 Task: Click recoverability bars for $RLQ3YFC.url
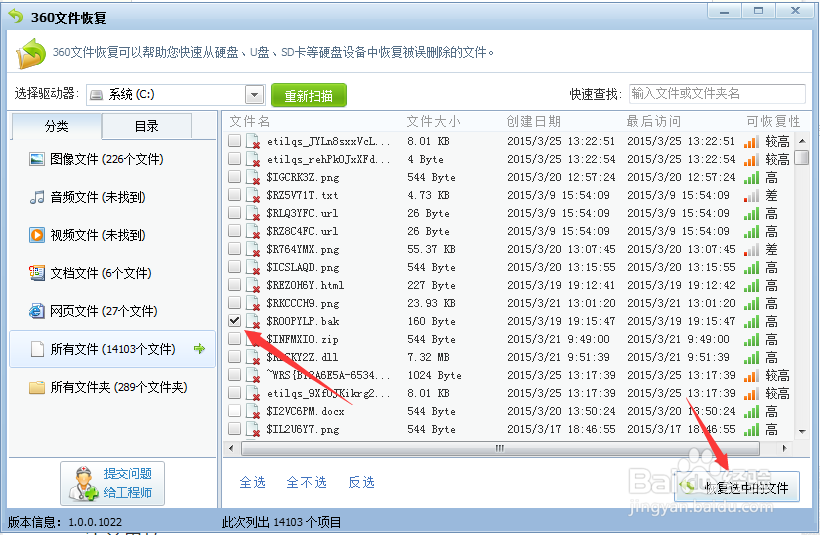751,213
